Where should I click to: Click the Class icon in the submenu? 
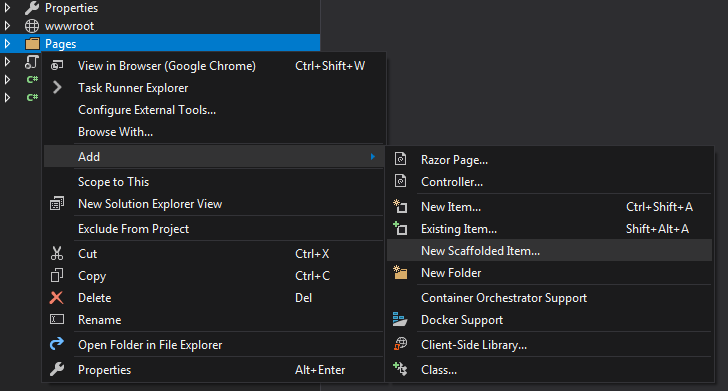coord(400,369)
